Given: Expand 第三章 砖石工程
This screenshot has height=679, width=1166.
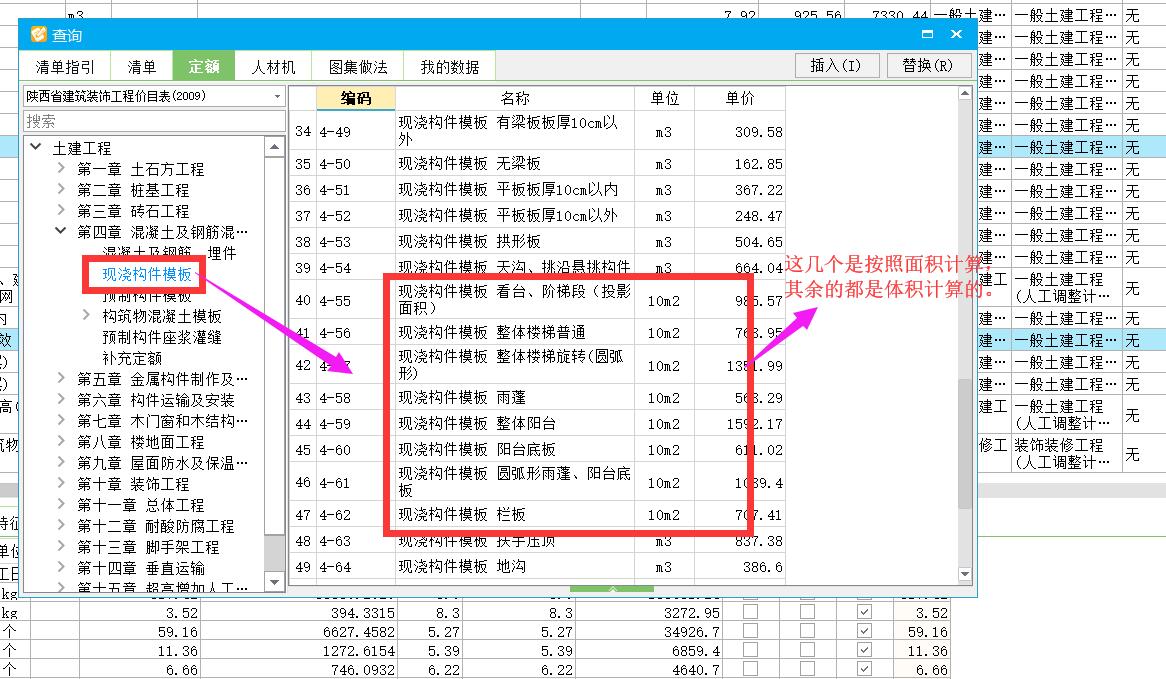Looking at the screenshot, I should pos(61,210).
